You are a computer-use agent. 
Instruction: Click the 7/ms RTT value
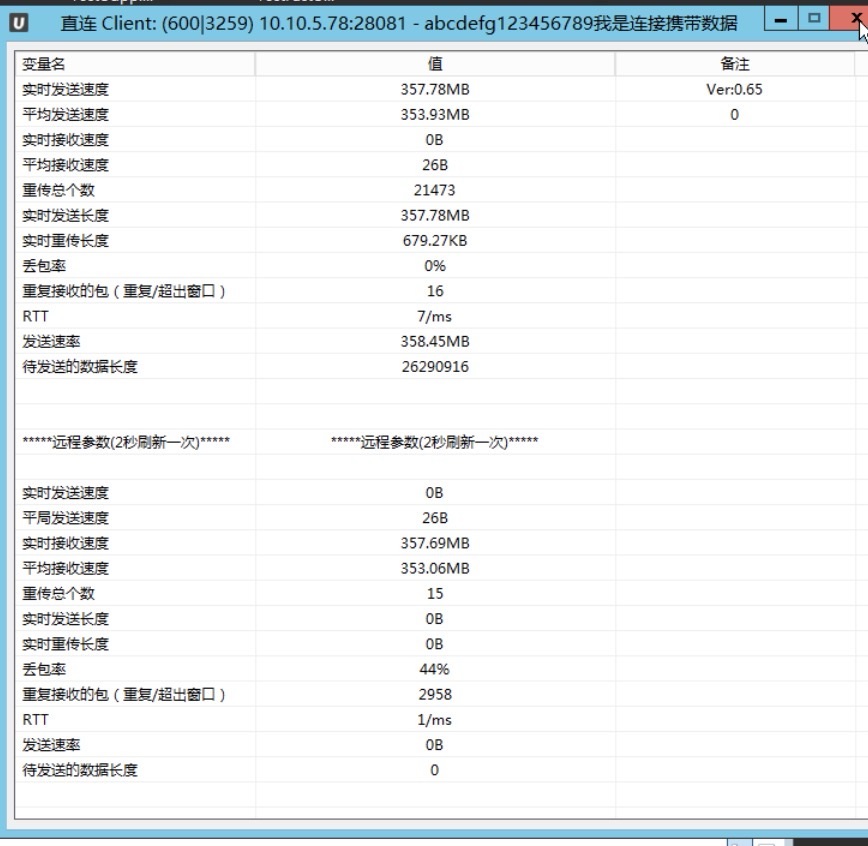pos(435,316)
